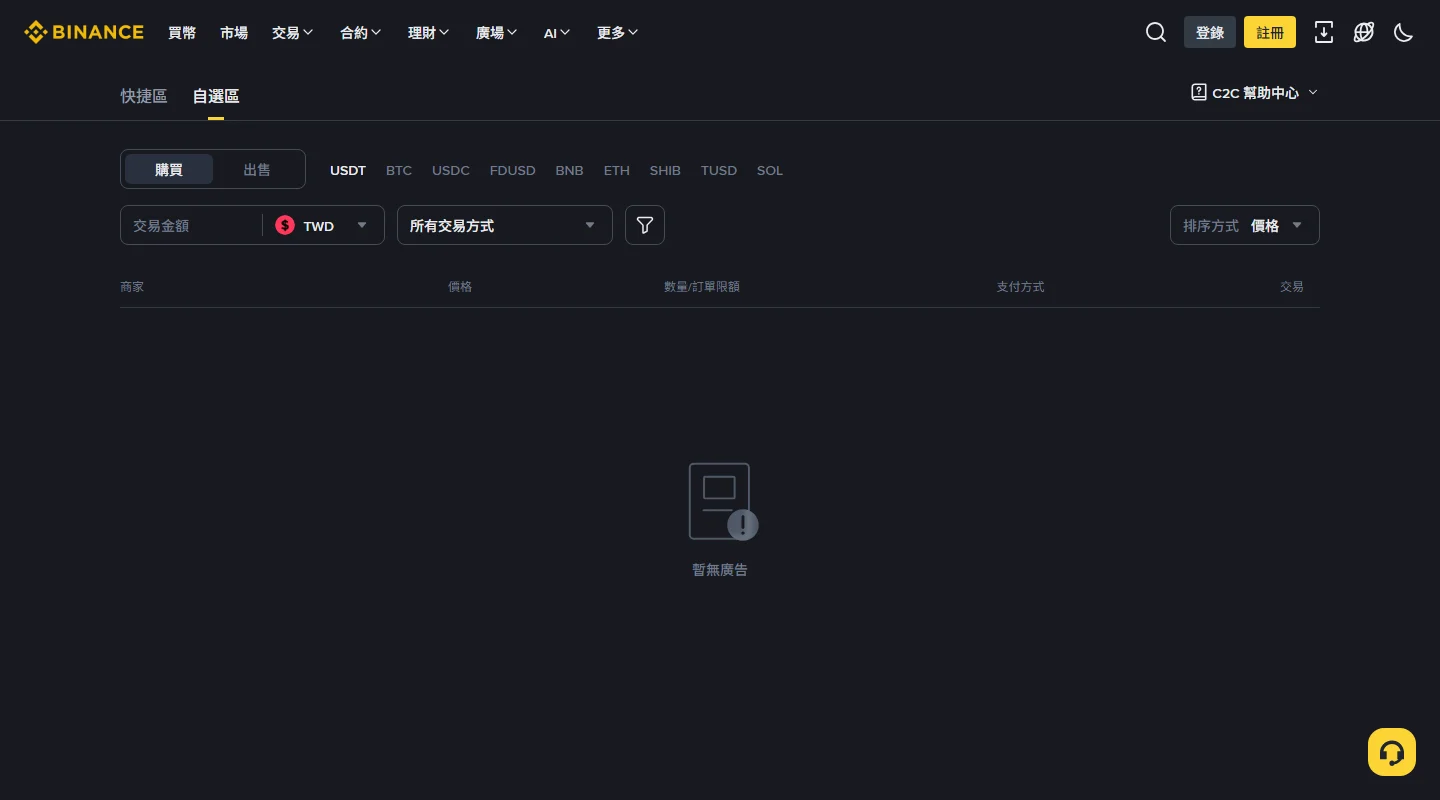This screenshot has width=1440, height=800.
Task: Select the SOL coin tab
Action: tap(770, 170)
